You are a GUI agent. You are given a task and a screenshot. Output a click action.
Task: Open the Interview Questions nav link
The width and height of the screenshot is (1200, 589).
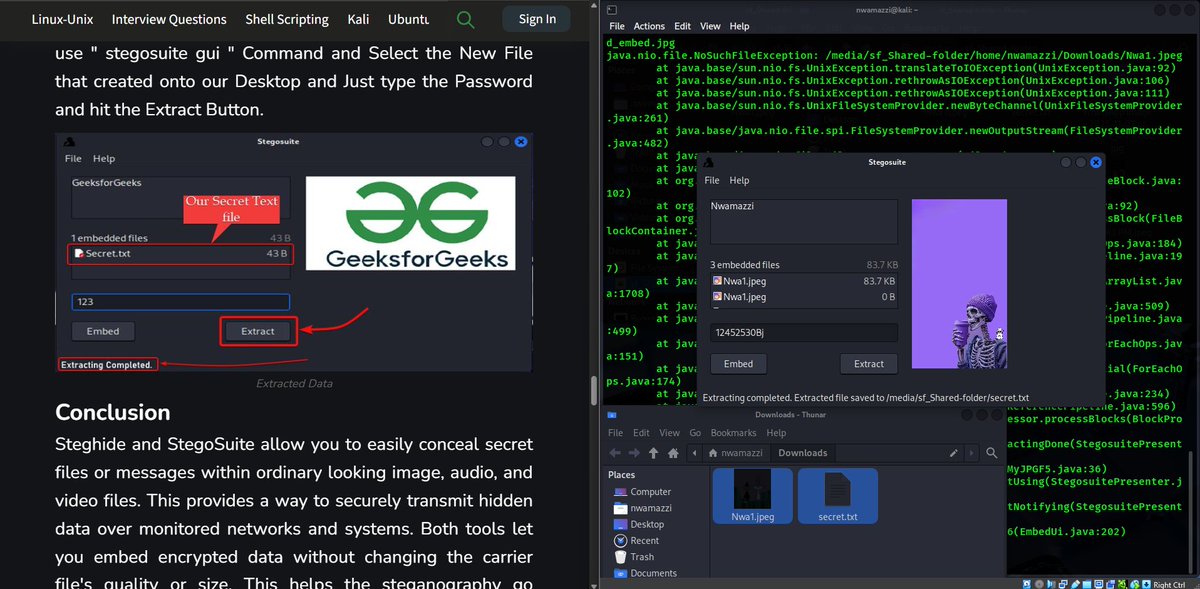click(x=169, y=19)
